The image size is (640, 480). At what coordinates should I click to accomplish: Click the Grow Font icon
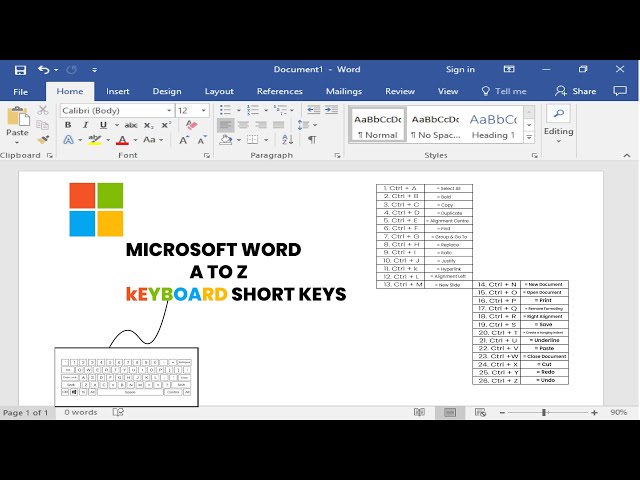point(184,140)
